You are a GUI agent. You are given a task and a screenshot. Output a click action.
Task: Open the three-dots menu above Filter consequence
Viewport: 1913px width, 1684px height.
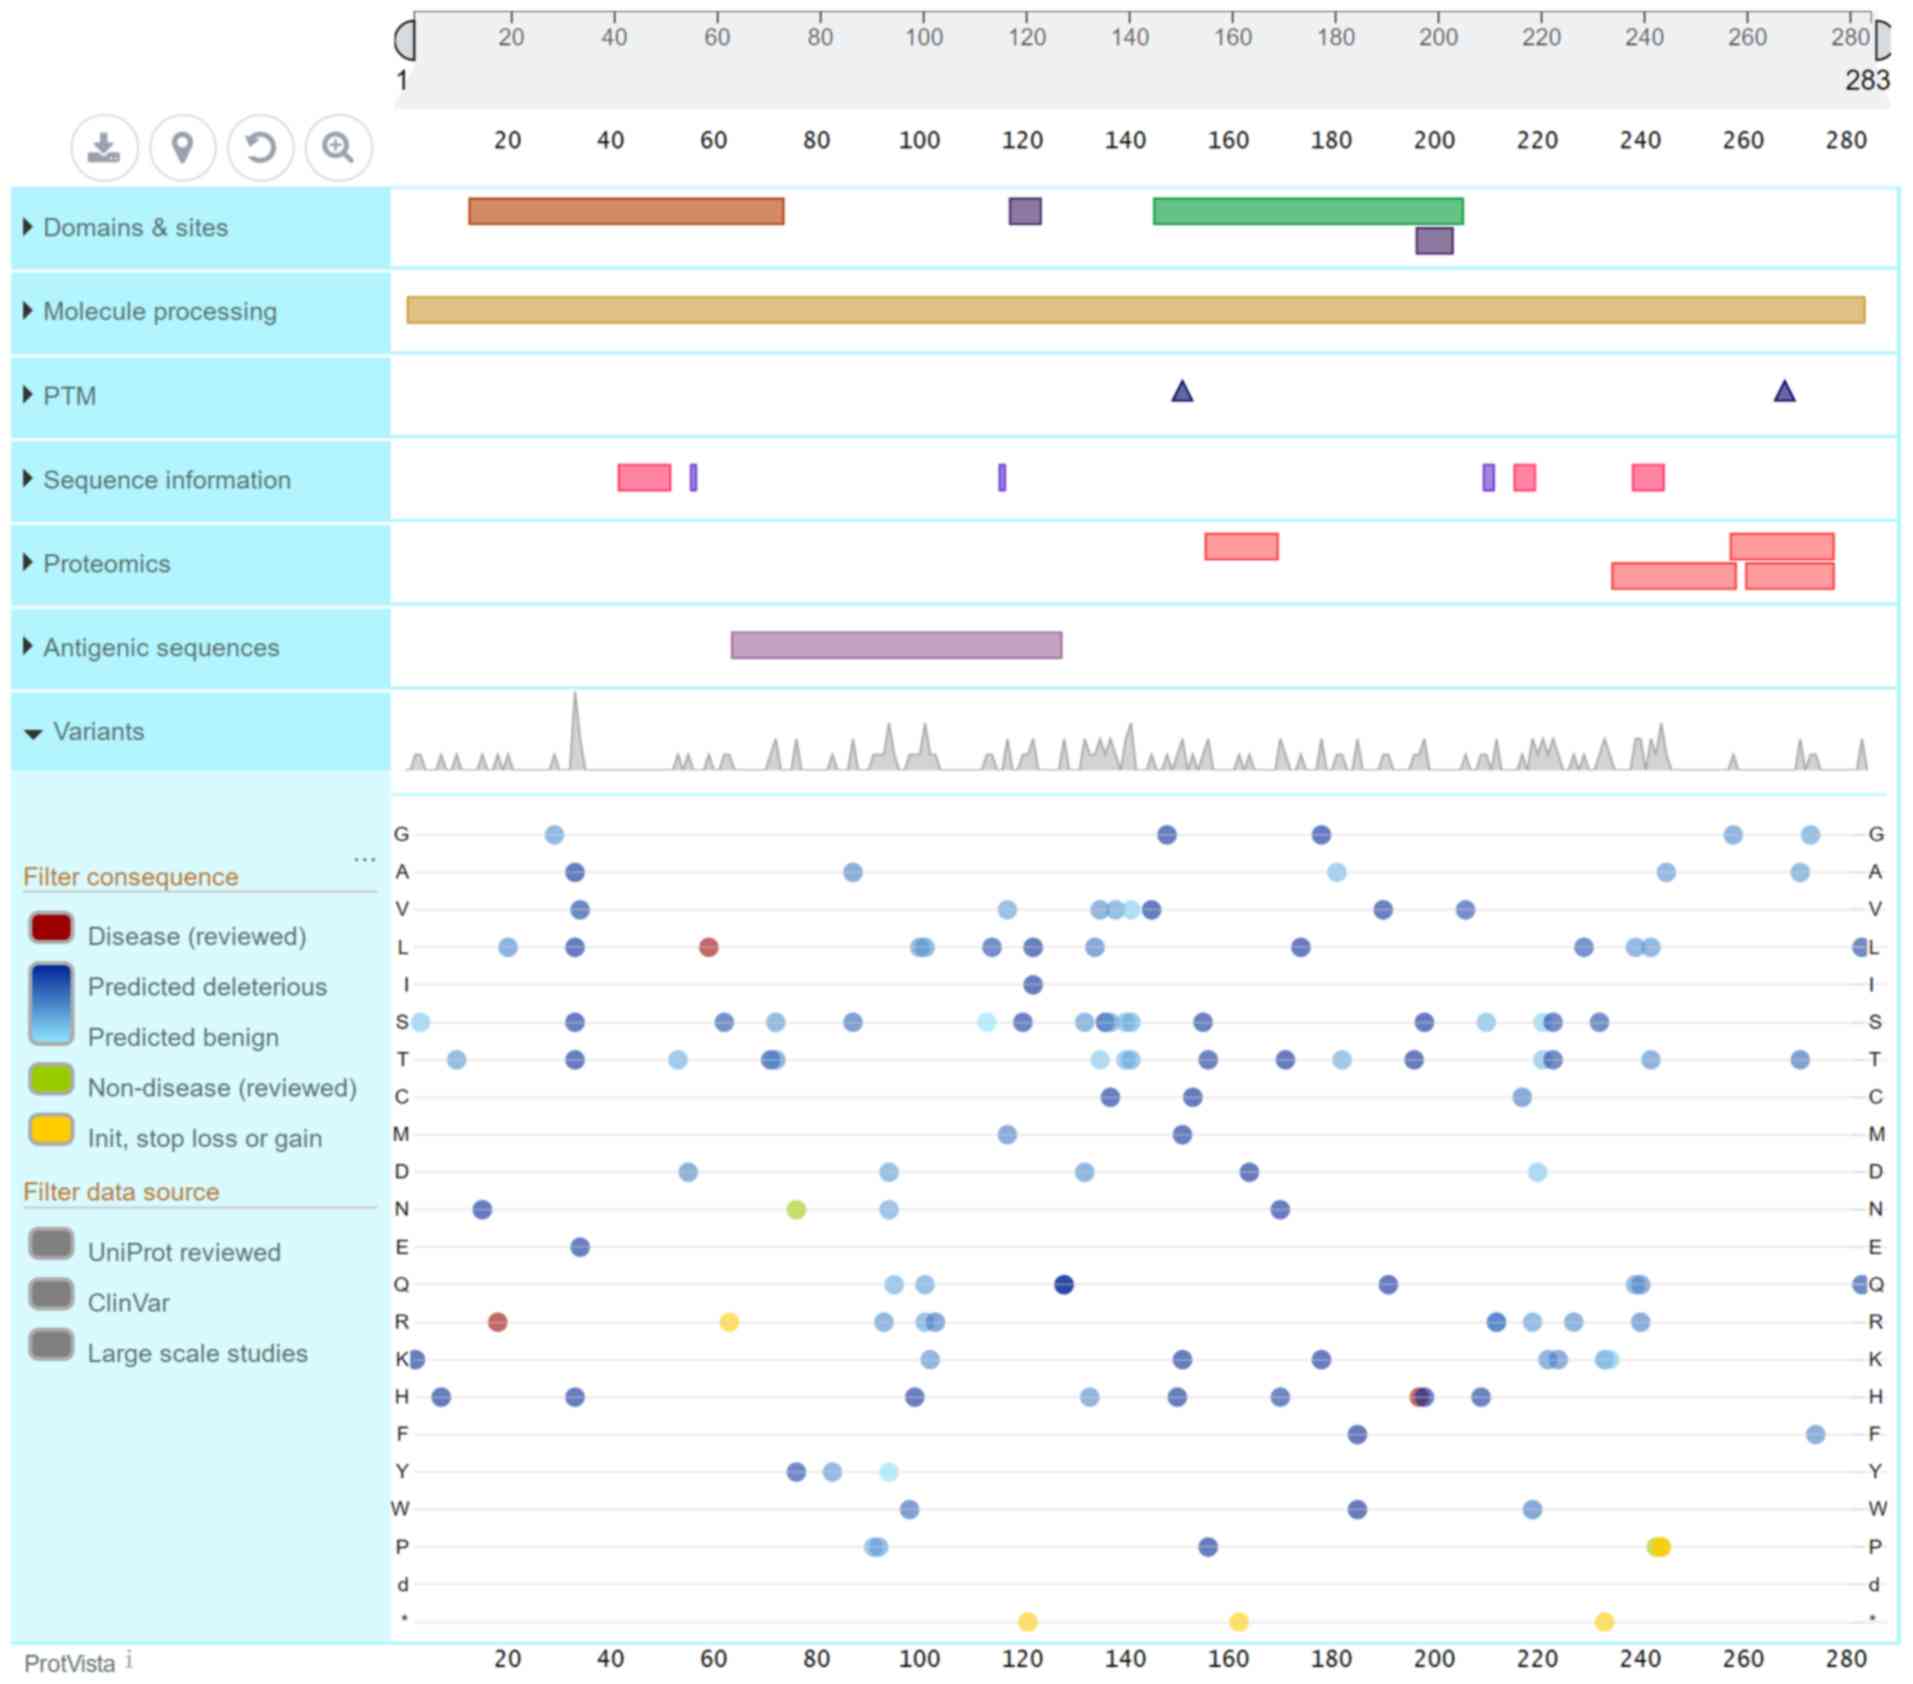coord(364,859)
